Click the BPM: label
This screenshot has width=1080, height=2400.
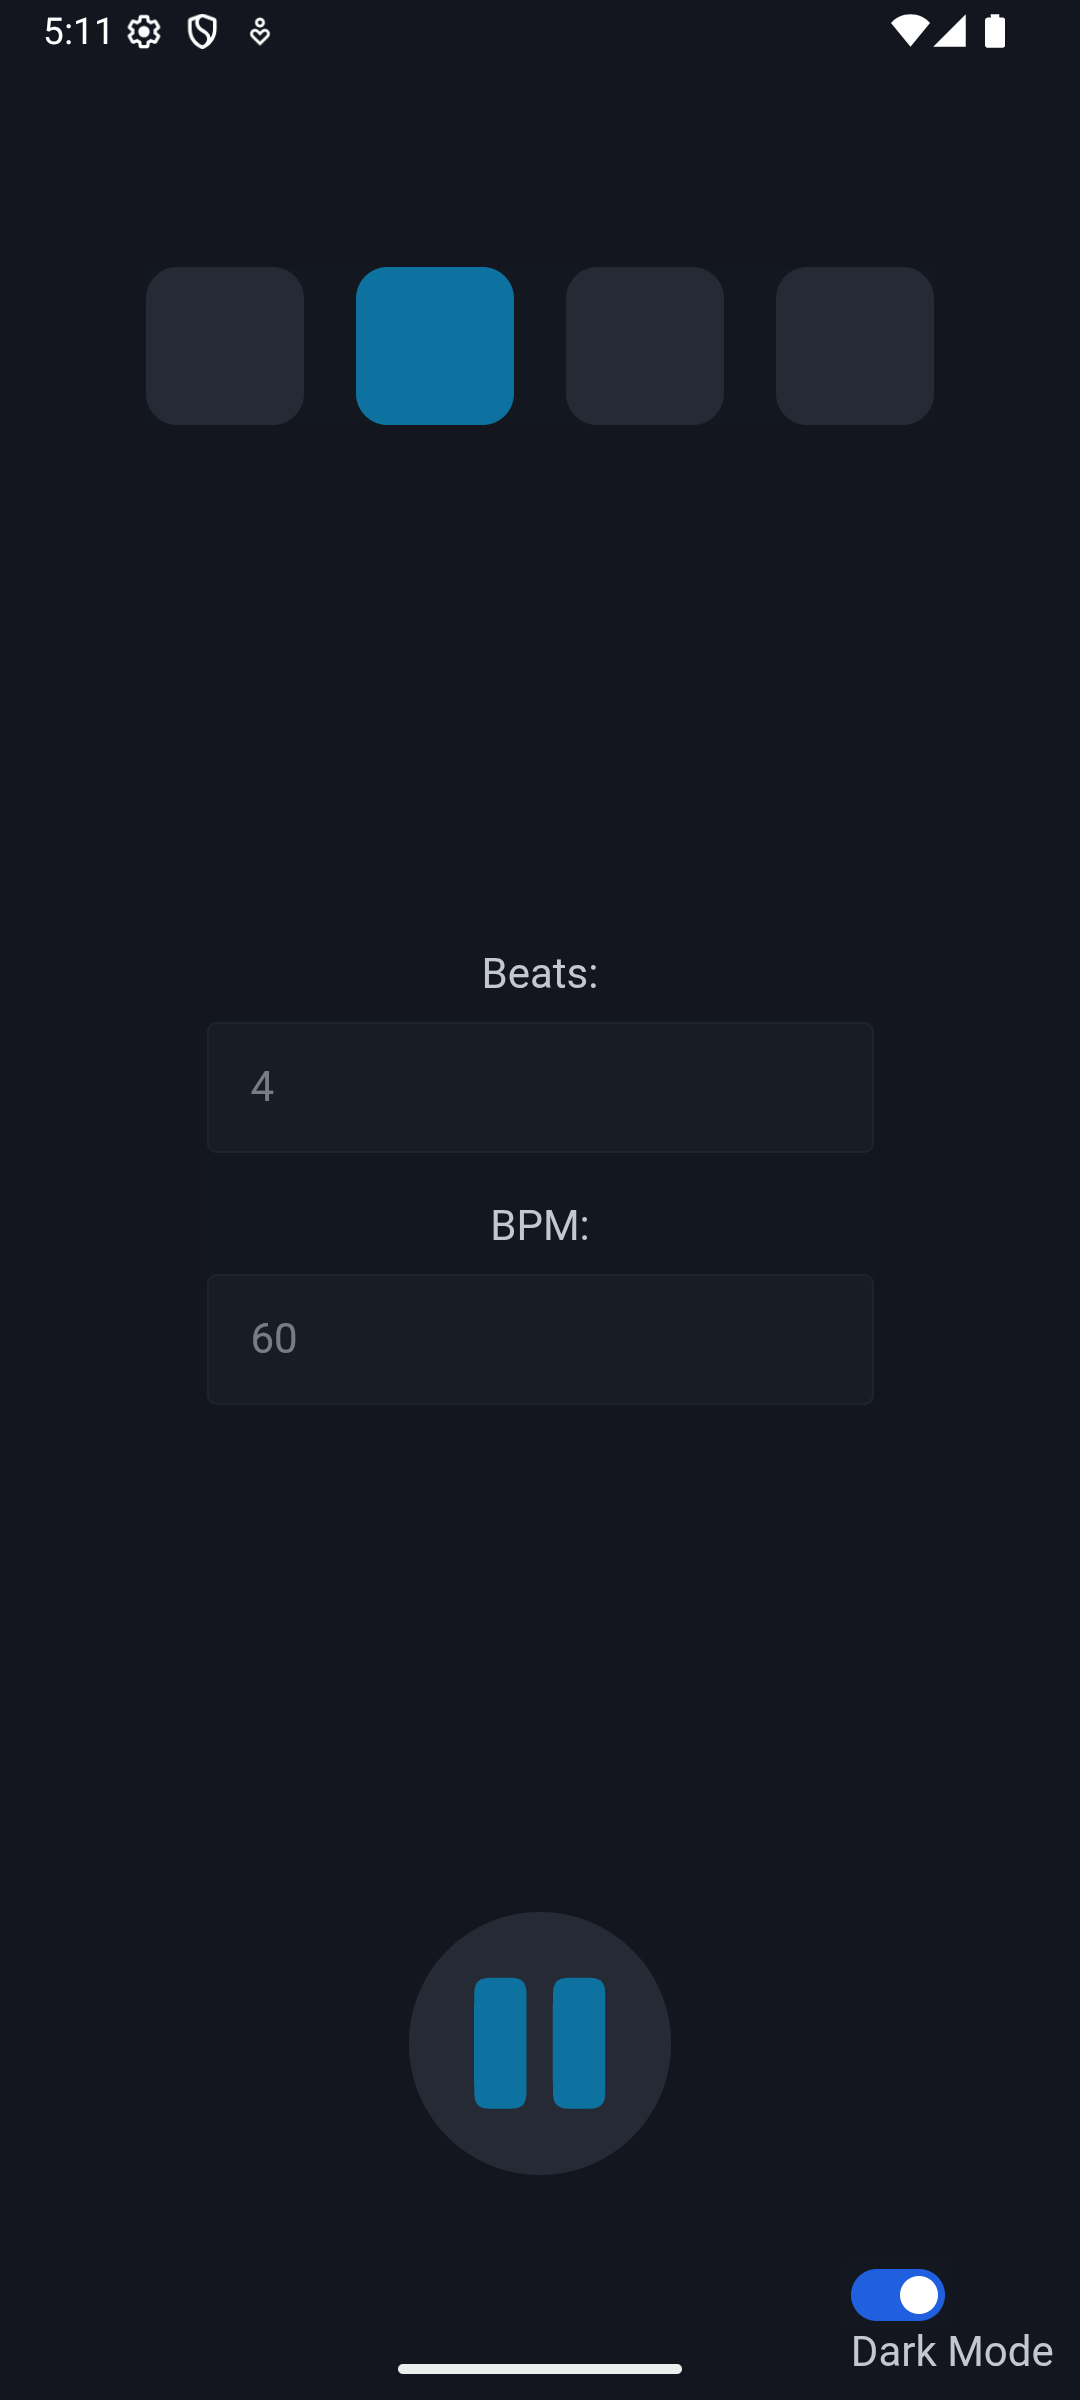point(540,1225)
